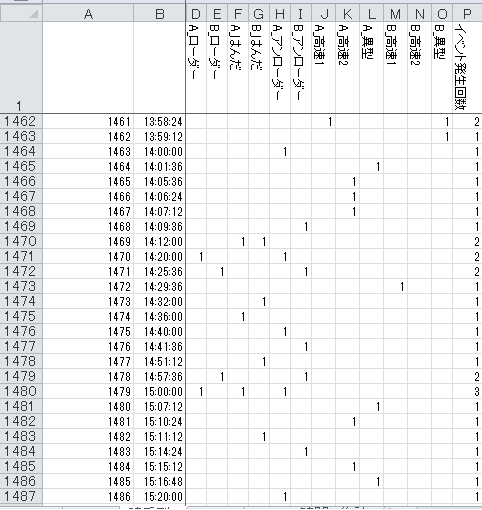Select row header 1462

point(21,121)
